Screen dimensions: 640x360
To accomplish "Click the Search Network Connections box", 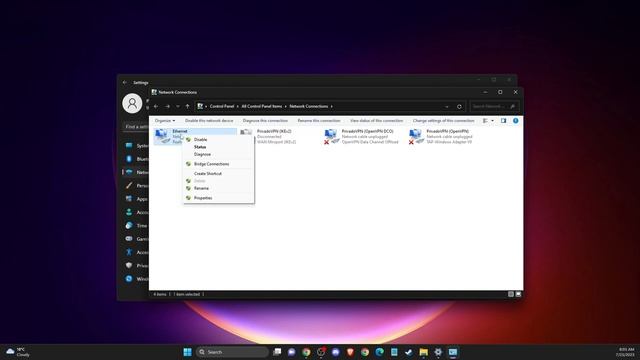I will 494,107.
